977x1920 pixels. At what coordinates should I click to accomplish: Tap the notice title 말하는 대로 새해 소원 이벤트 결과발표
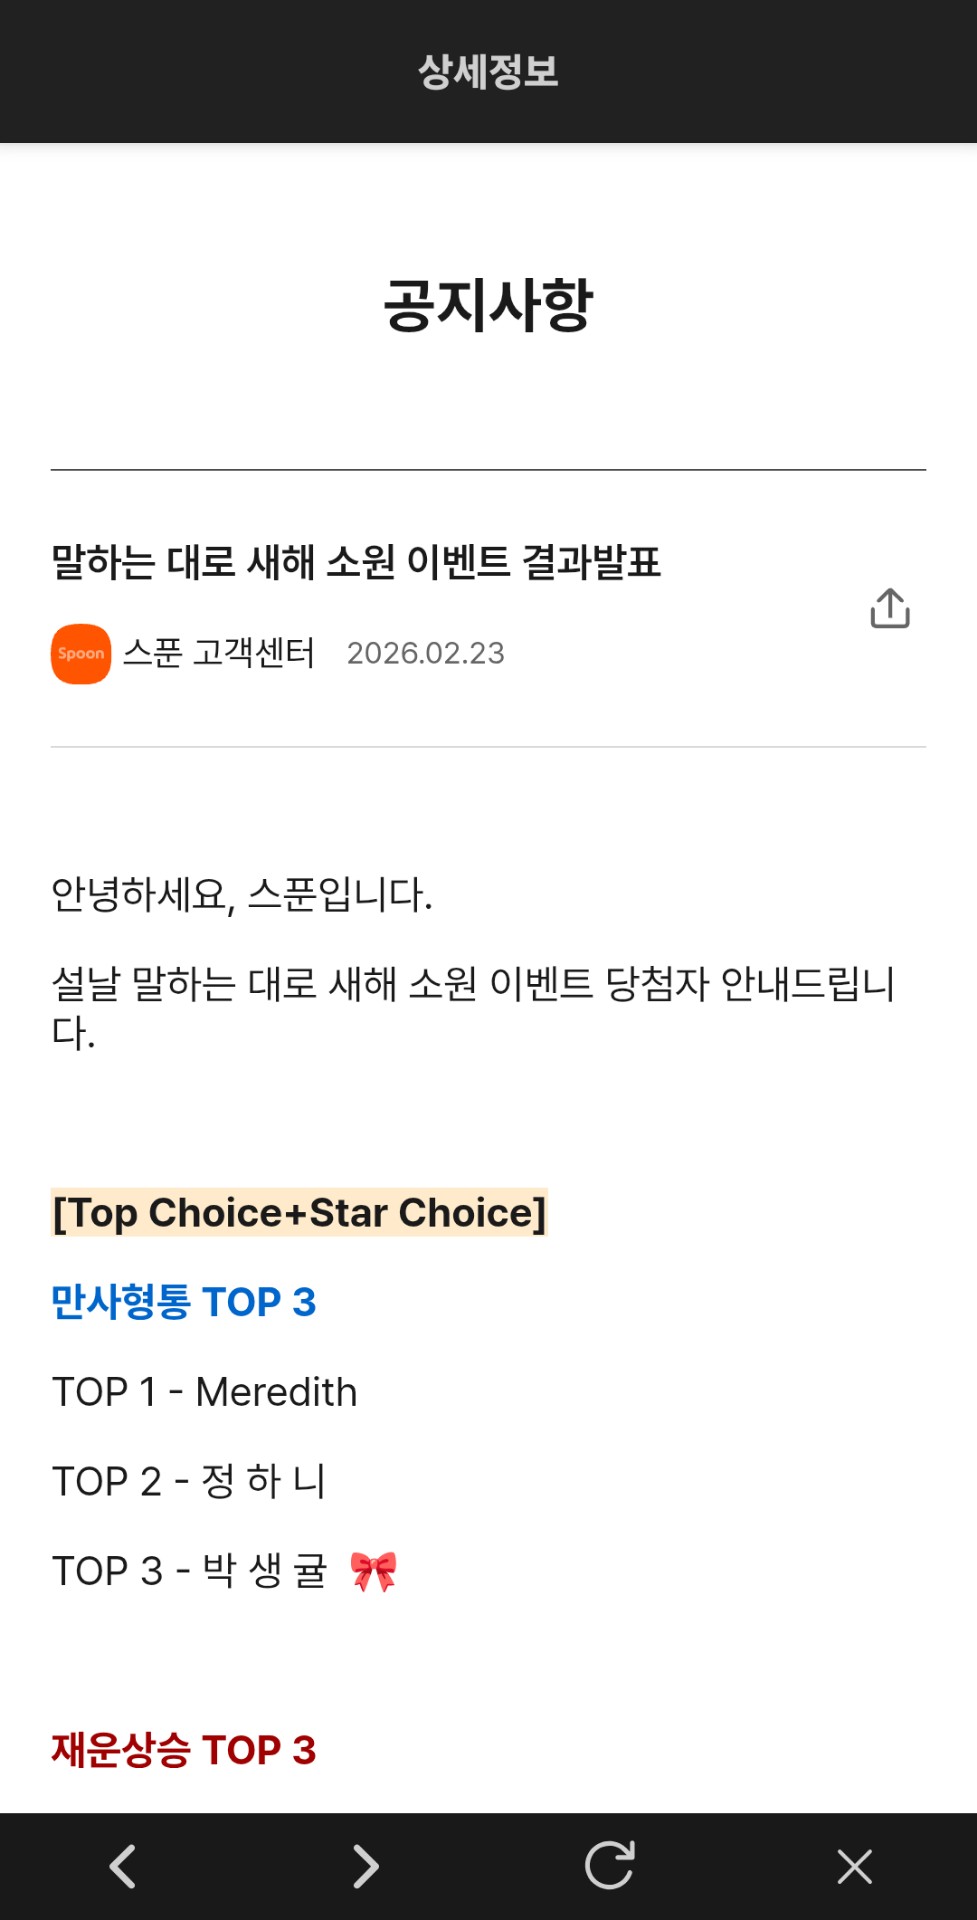pos(356,562)
